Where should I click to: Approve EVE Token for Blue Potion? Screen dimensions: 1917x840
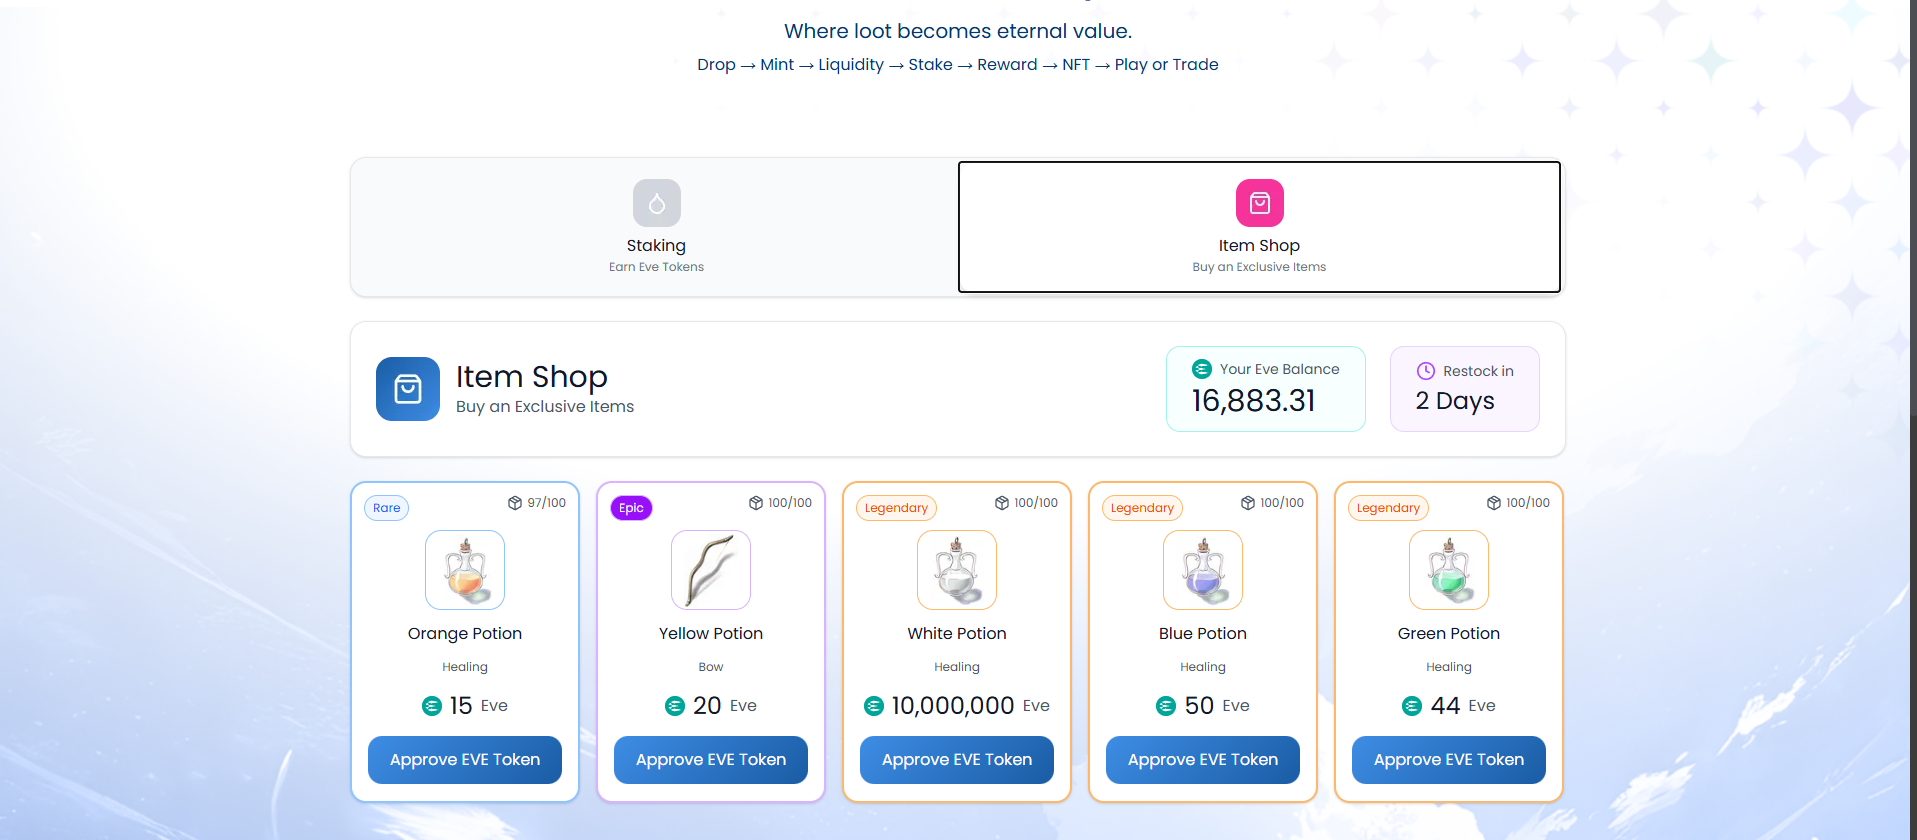[x=1203, y=760]
